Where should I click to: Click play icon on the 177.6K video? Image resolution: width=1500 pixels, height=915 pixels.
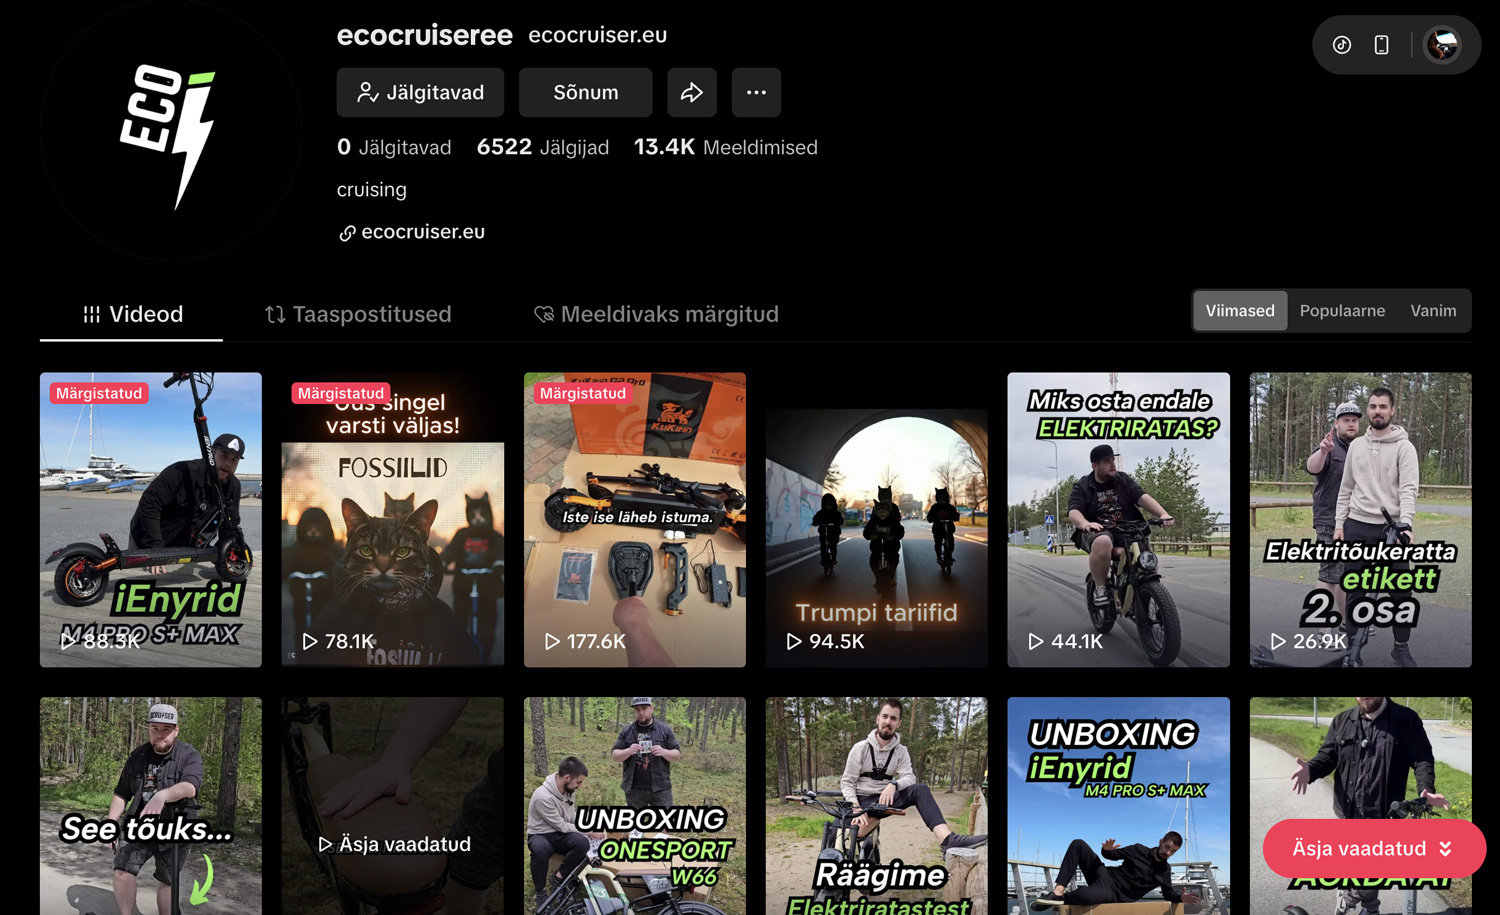(x=552, y=641)
